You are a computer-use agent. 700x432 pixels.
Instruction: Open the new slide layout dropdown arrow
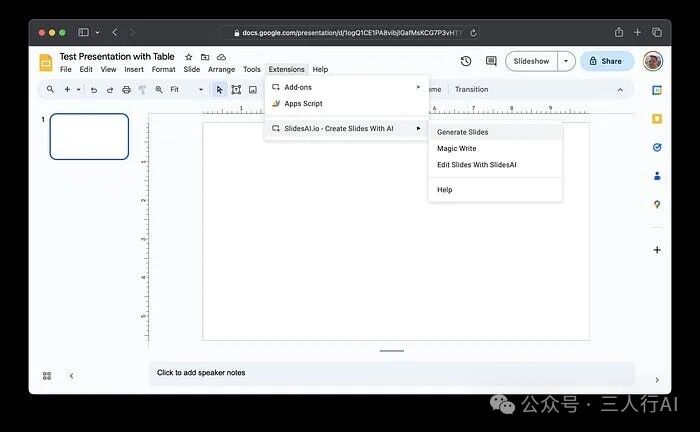coord(78,90)
